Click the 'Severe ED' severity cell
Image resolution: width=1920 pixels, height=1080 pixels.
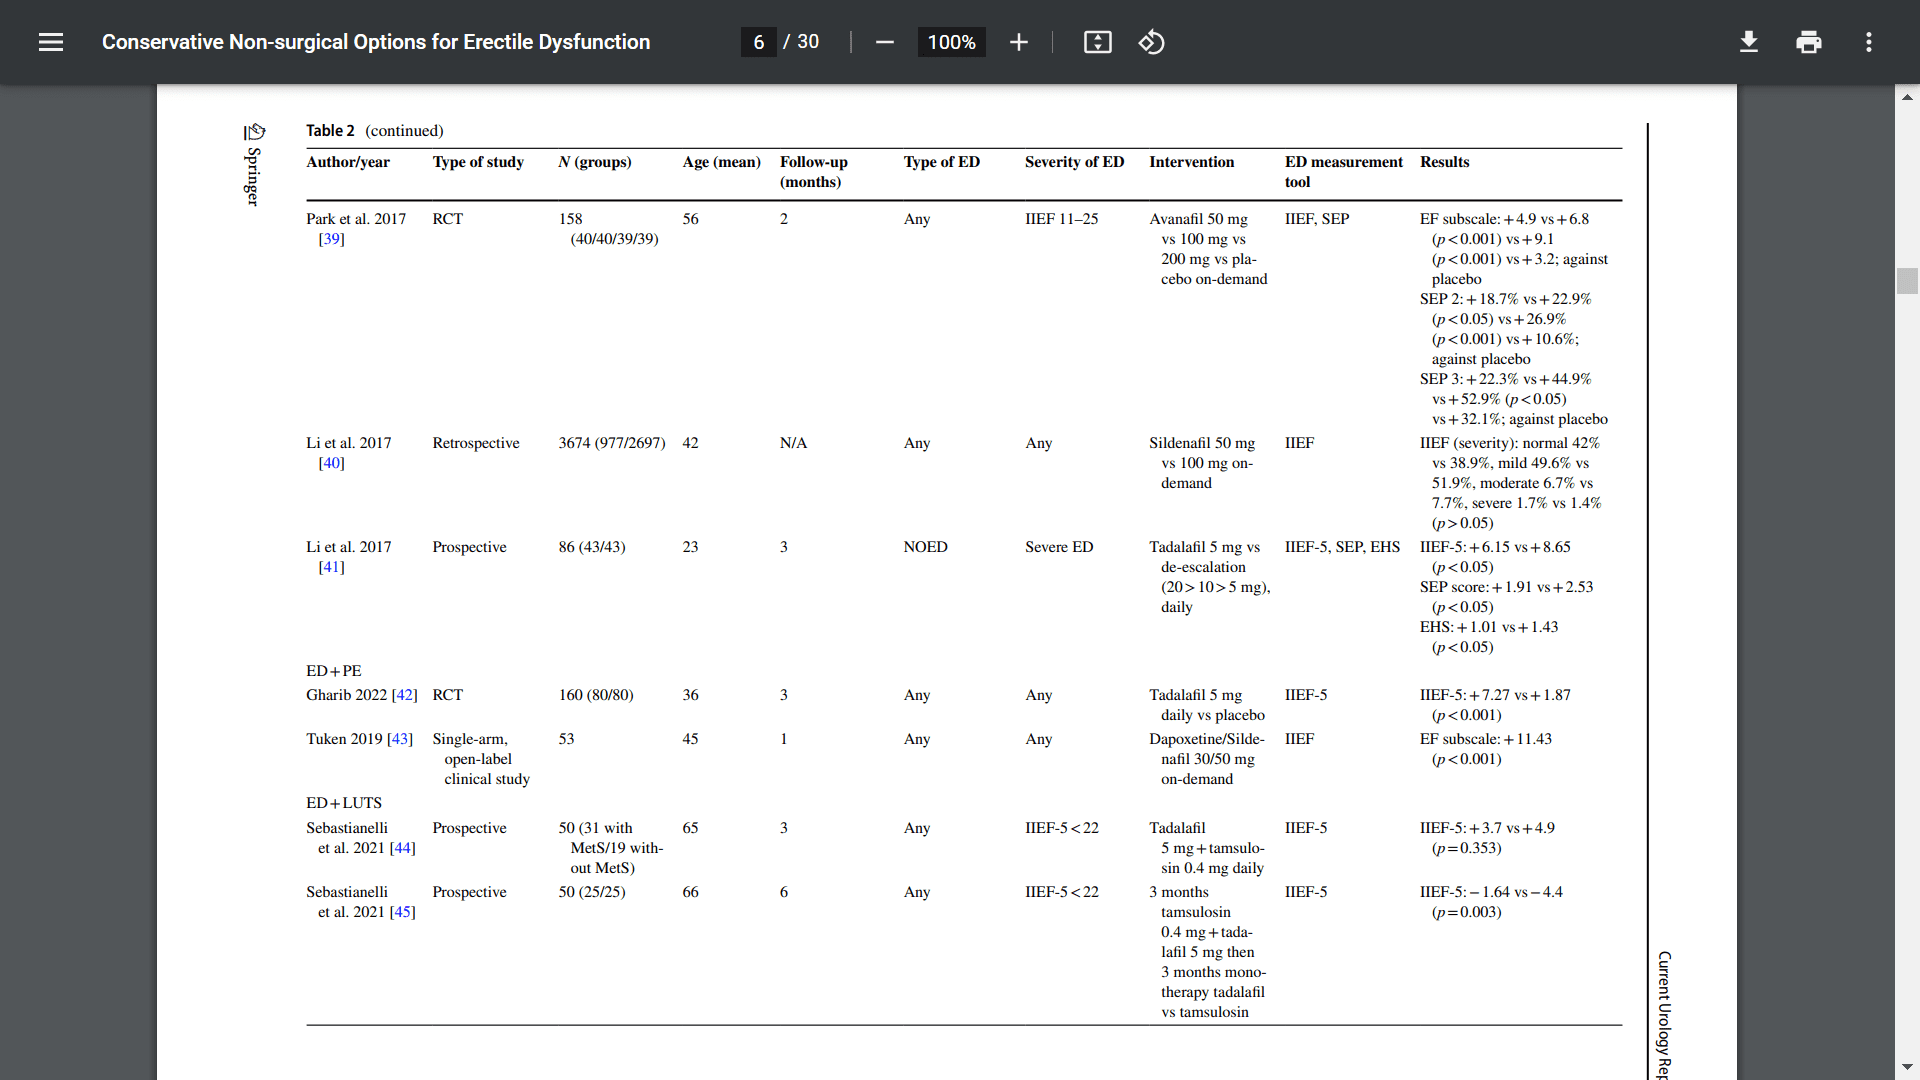point(1059,547)
